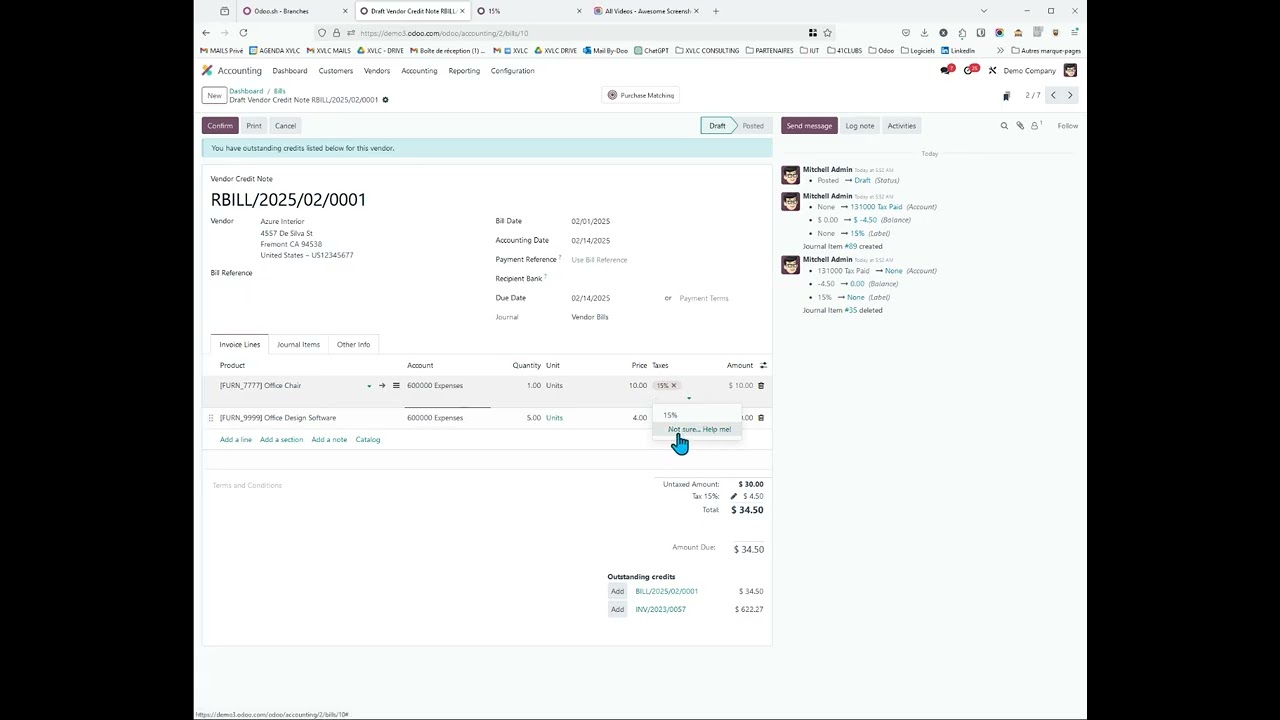Open the Dashboard menu item
The image size is (1280, 720).
click(290, 71)
